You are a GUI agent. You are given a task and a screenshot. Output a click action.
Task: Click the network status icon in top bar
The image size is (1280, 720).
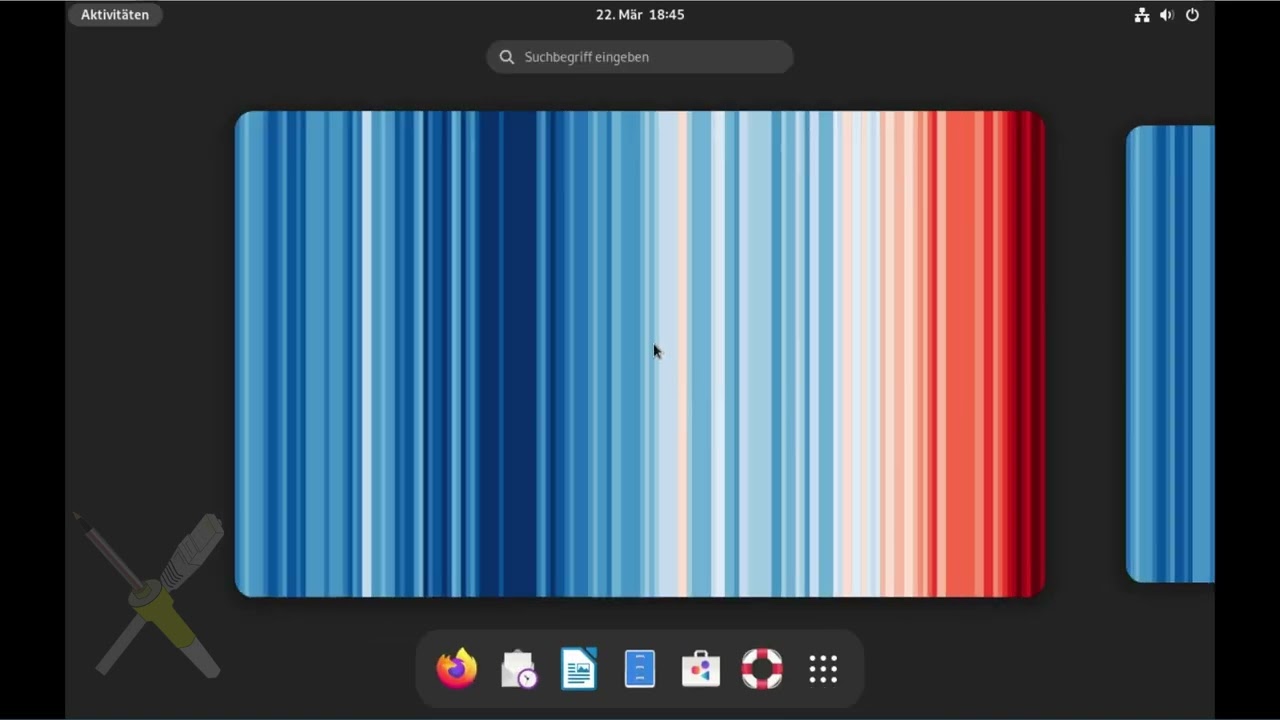pos(1142,15)
